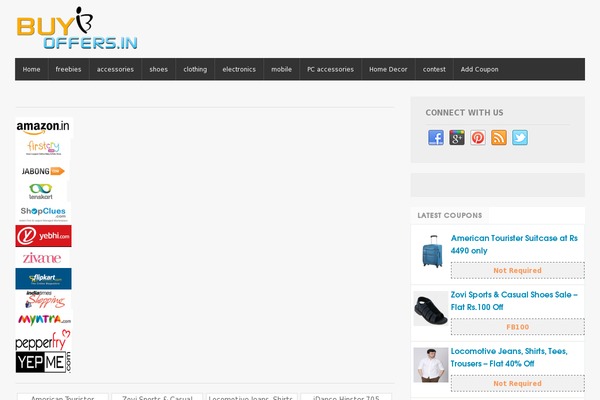Select the Indiatimes Shopping store logo

click(x=44, y=299)
